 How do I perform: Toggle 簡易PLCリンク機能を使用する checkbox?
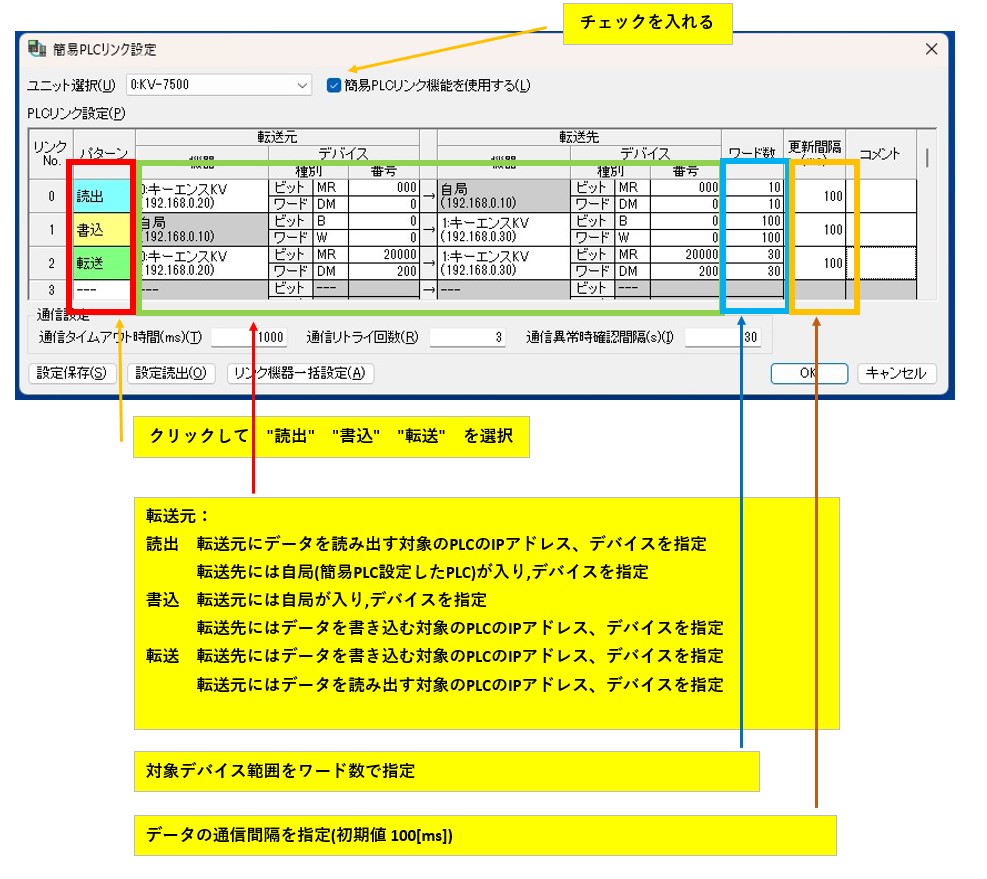pos(335,85)
